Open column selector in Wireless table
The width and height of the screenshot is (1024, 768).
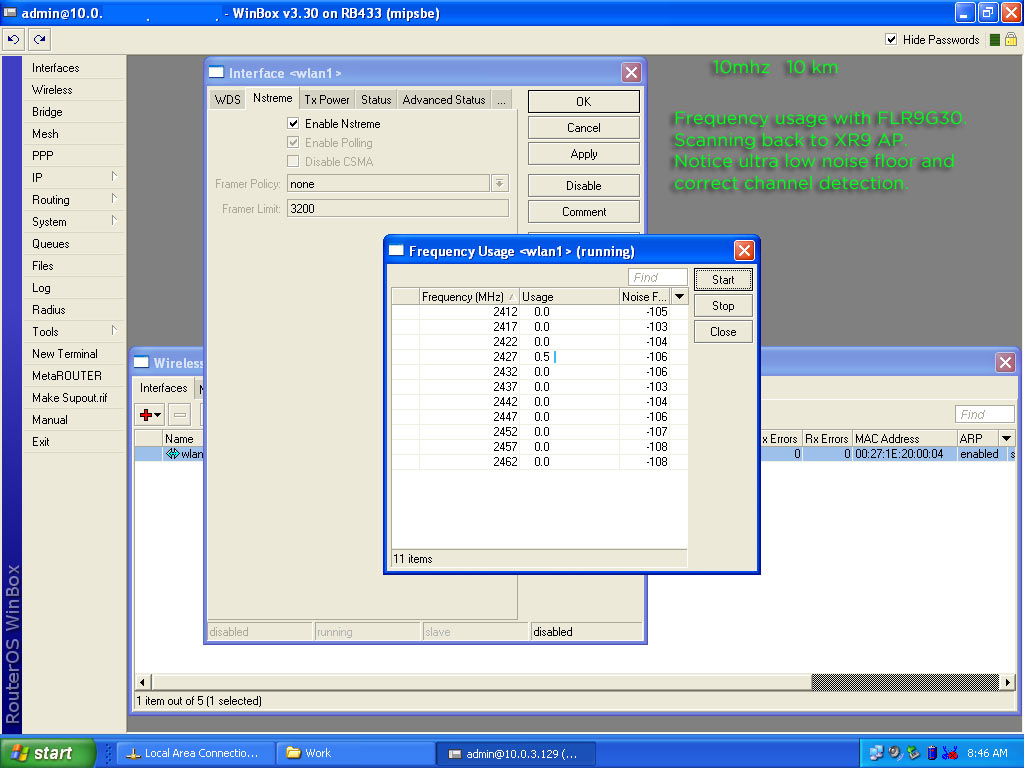pyautogui.click(x=1006, y=438)
